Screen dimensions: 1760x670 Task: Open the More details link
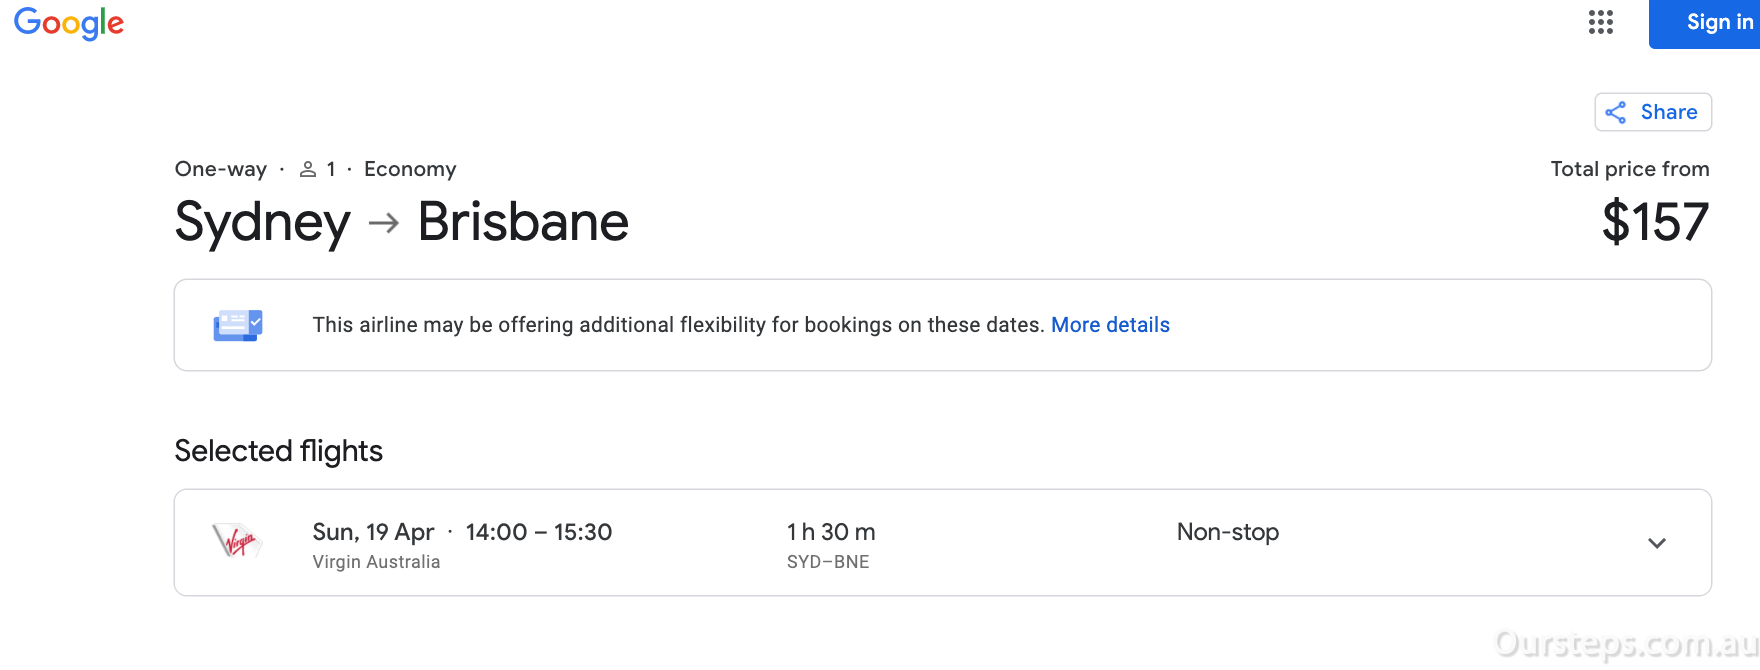click(x=1110, y=325)
